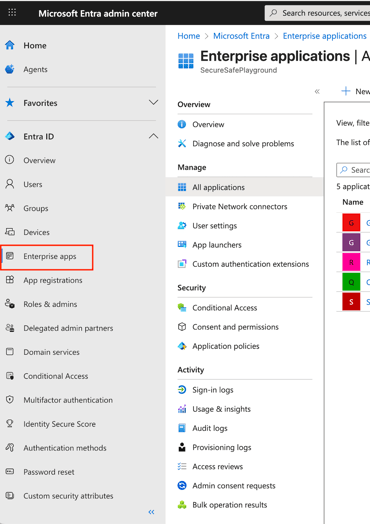Image resolution: width=370 pixels, height=524 pixels.
Task: Click the Admin consent requests icon
Action: [x=182, y=485]
